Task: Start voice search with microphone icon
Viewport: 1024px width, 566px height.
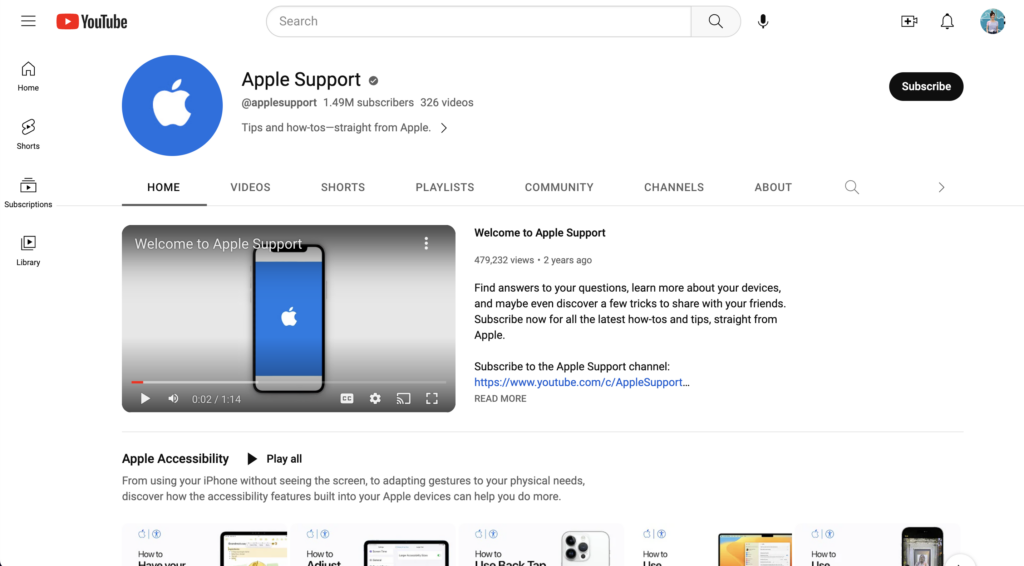Action: click(x=763, y=21)
